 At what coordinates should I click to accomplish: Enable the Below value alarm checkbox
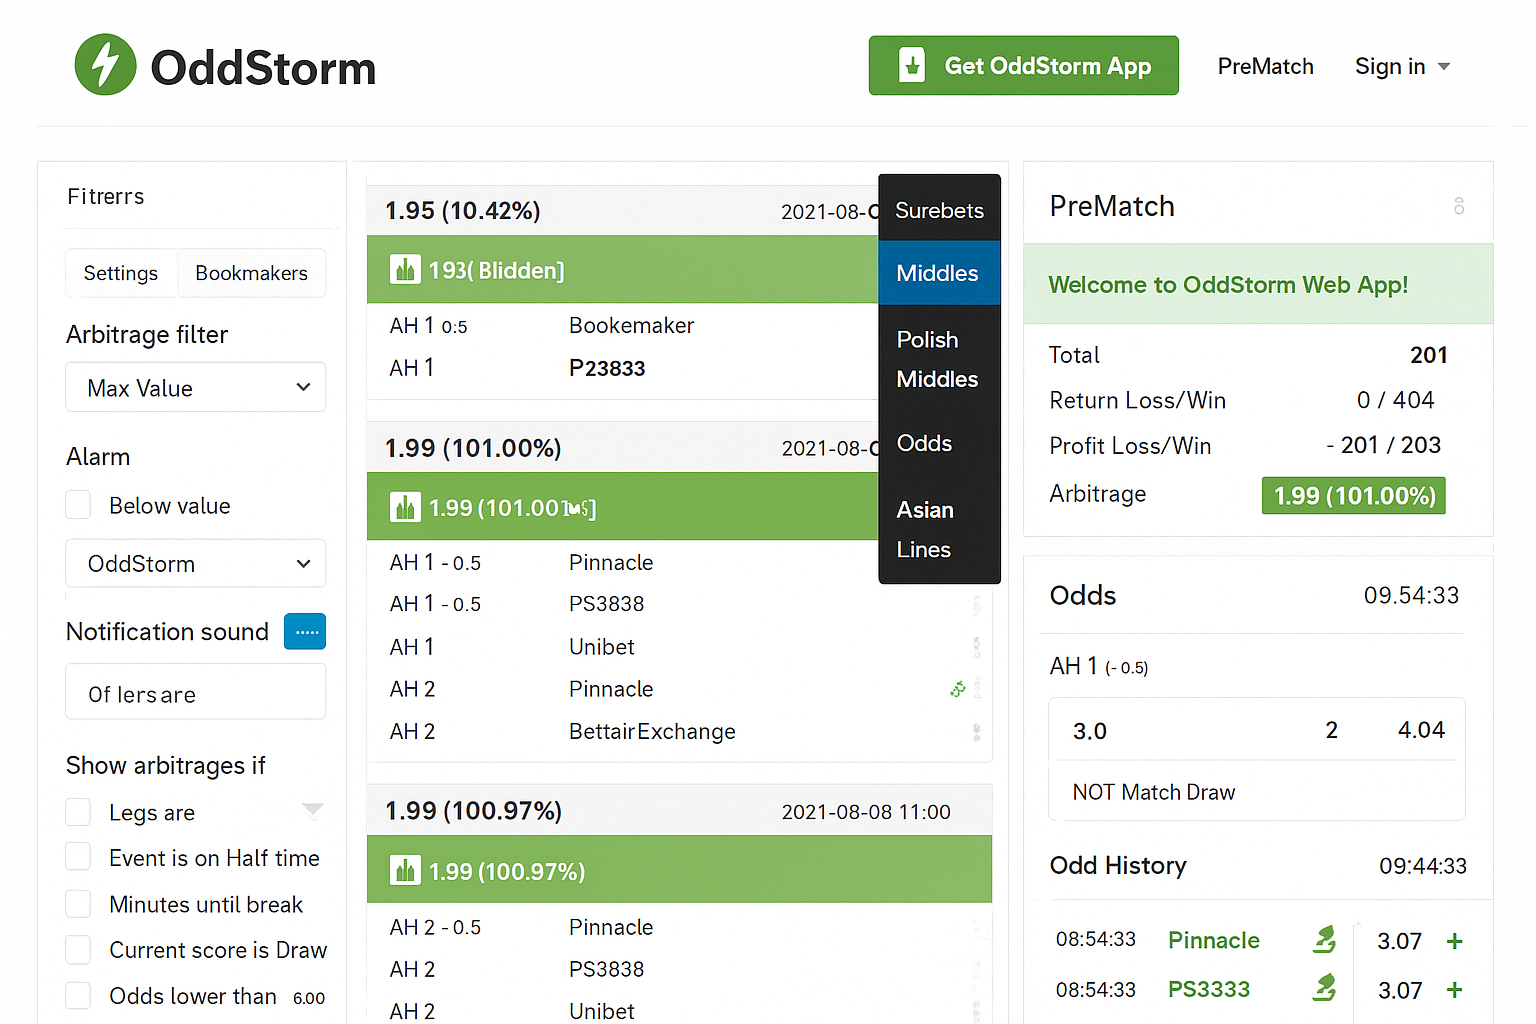pyautogui.click(x=78, y=505)
